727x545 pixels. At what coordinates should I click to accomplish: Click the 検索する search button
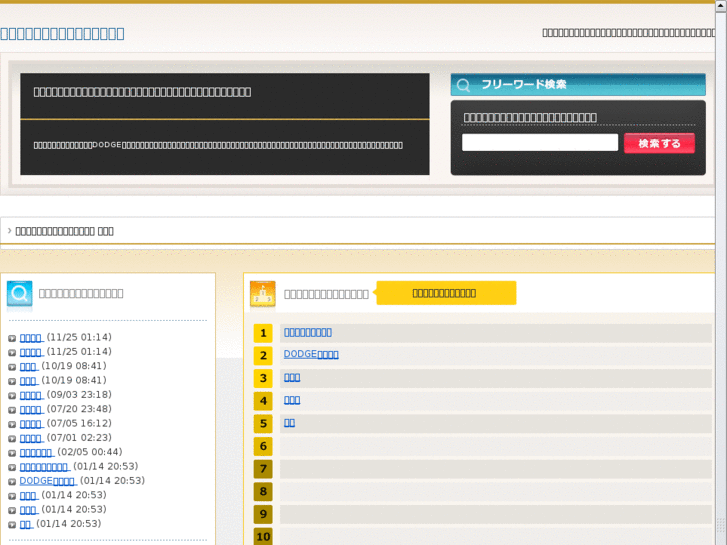[x=659, y=143]
